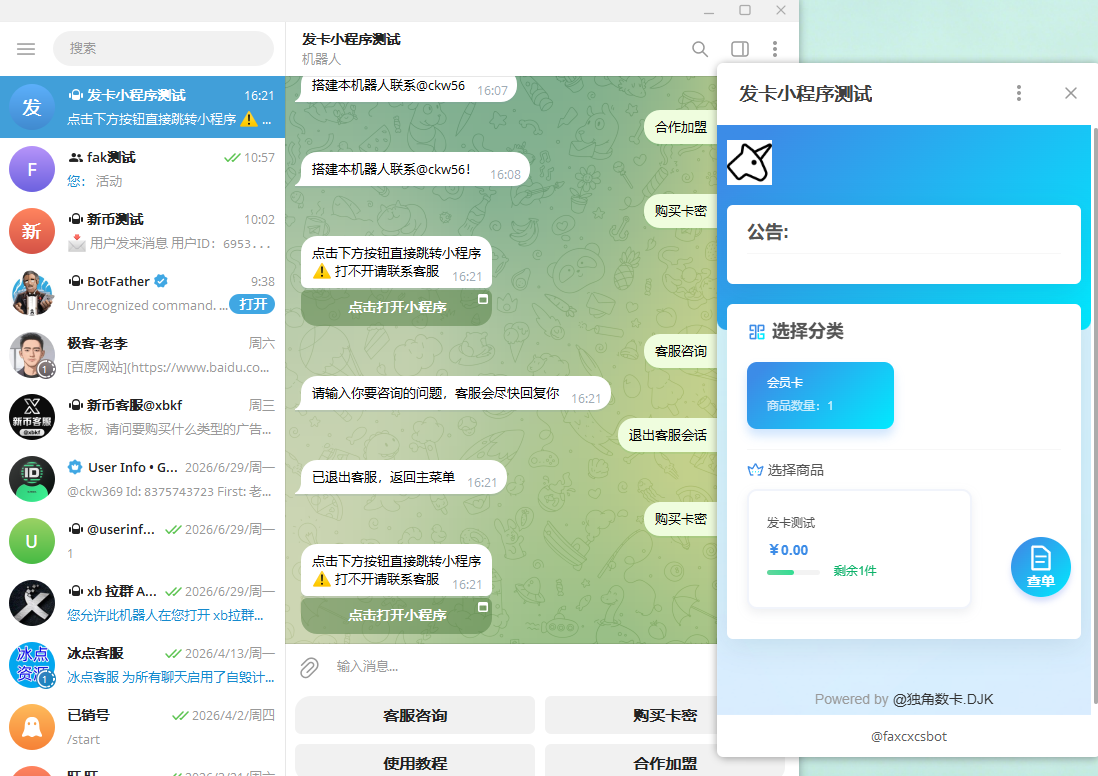This screenshot has height=776, width=1098.
Task: Click the search icon in chat header
Action: coord(700,48)
